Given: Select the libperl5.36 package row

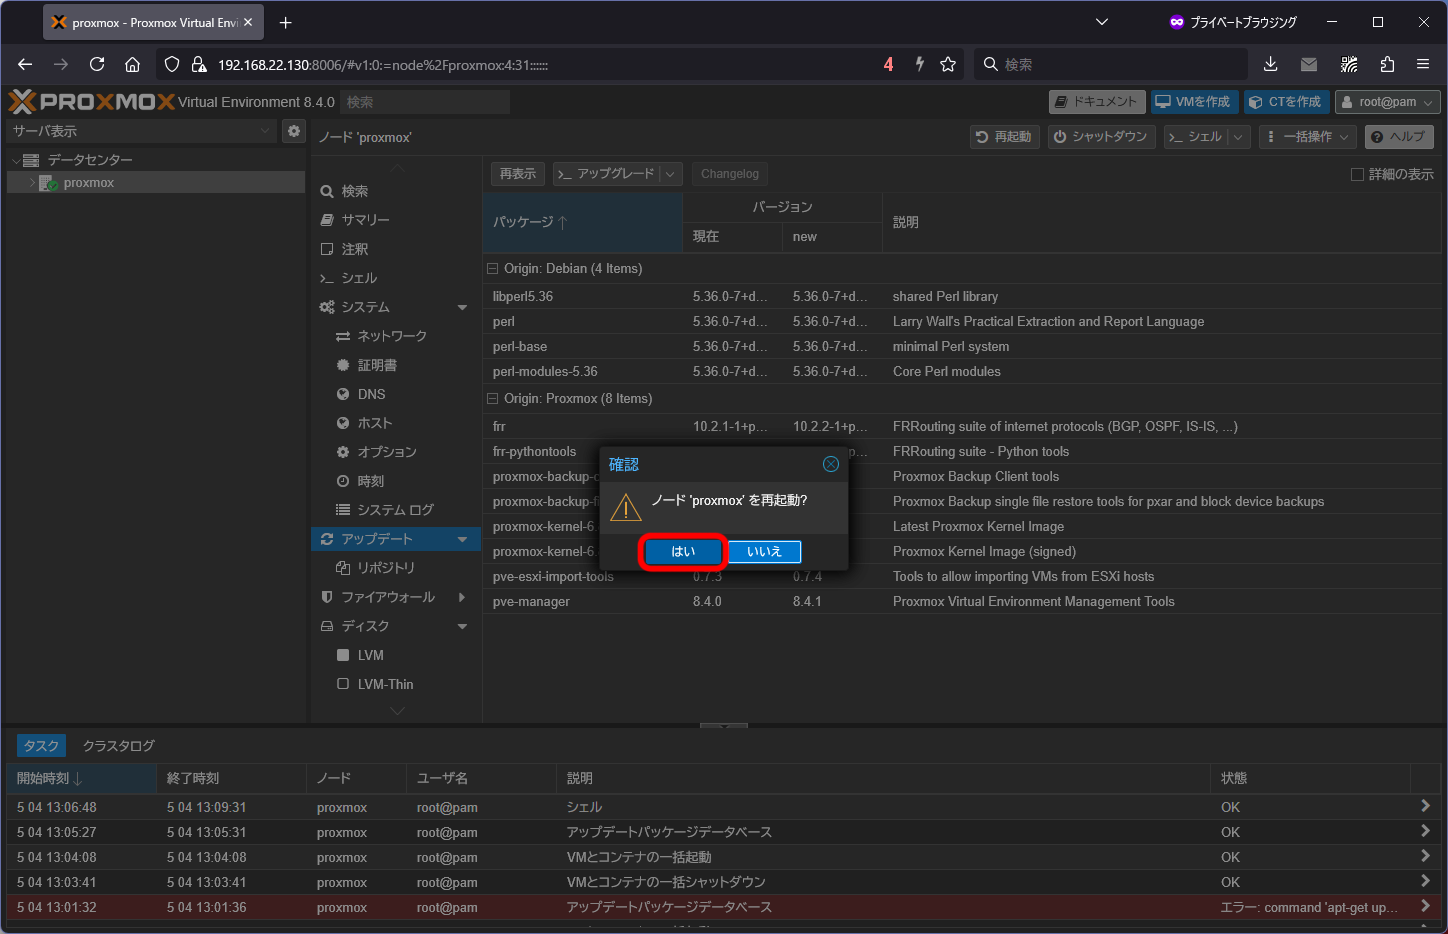Looking at the screenshot, I should 961,296.
